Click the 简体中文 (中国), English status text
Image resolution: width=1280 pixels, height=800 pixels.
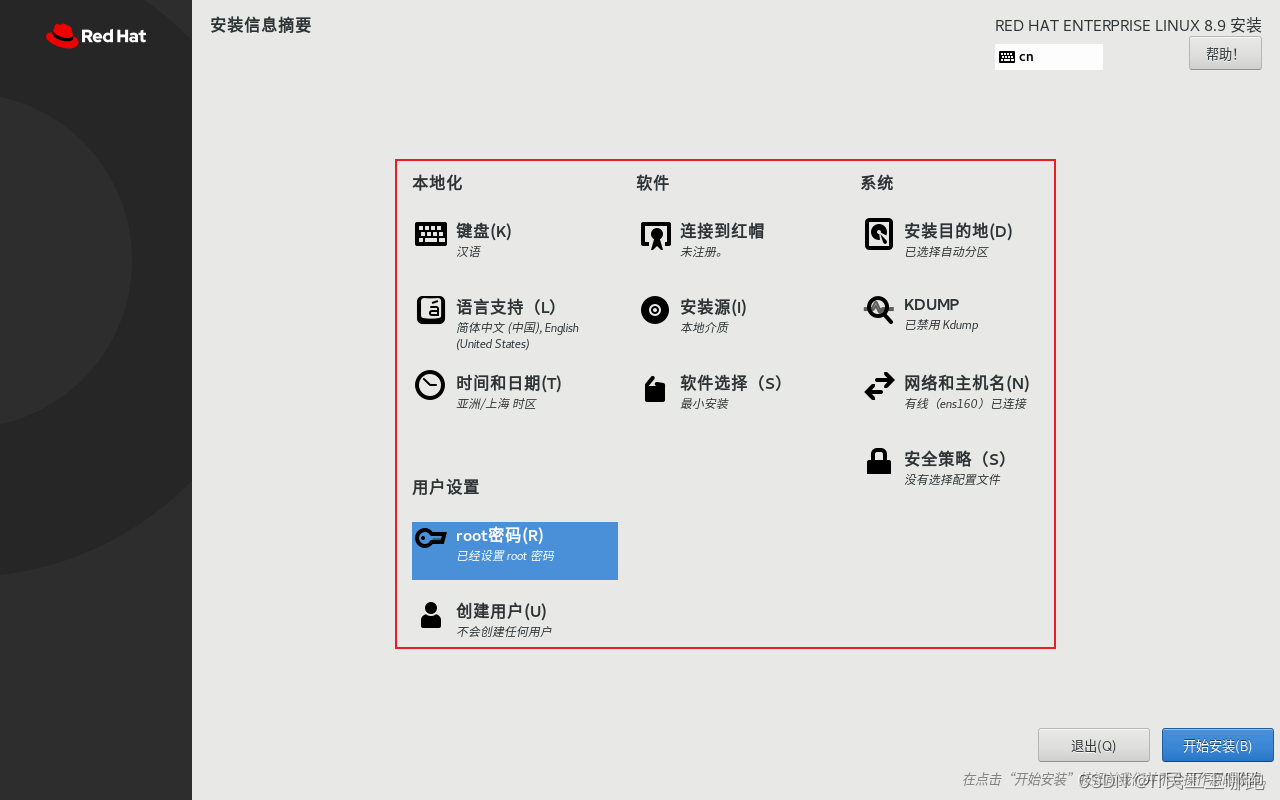pyautogui.click(x=517, y=328)
